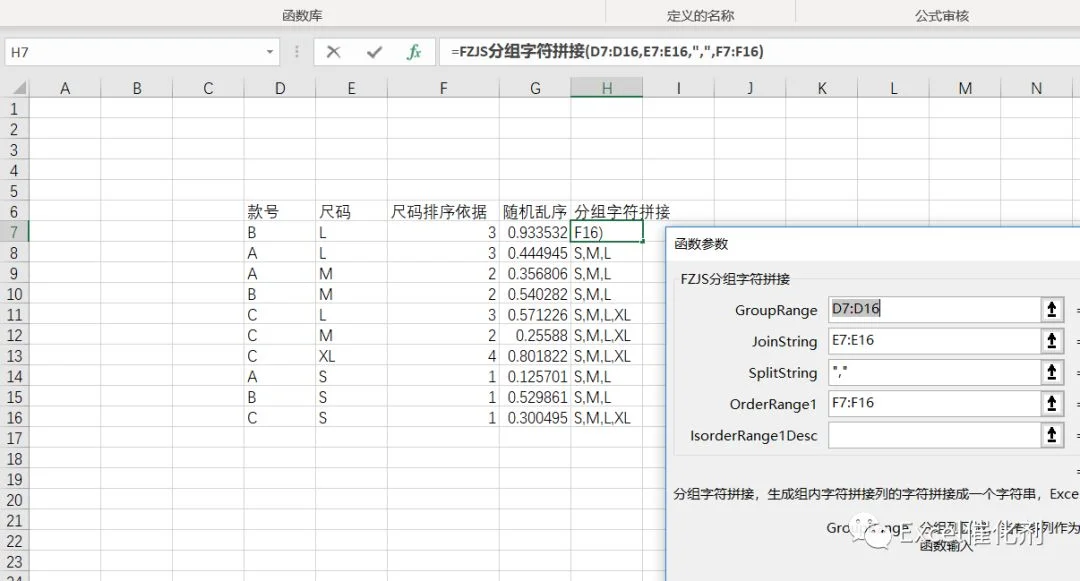
Task: Select row 1 header
Action: tap(14, 109)
